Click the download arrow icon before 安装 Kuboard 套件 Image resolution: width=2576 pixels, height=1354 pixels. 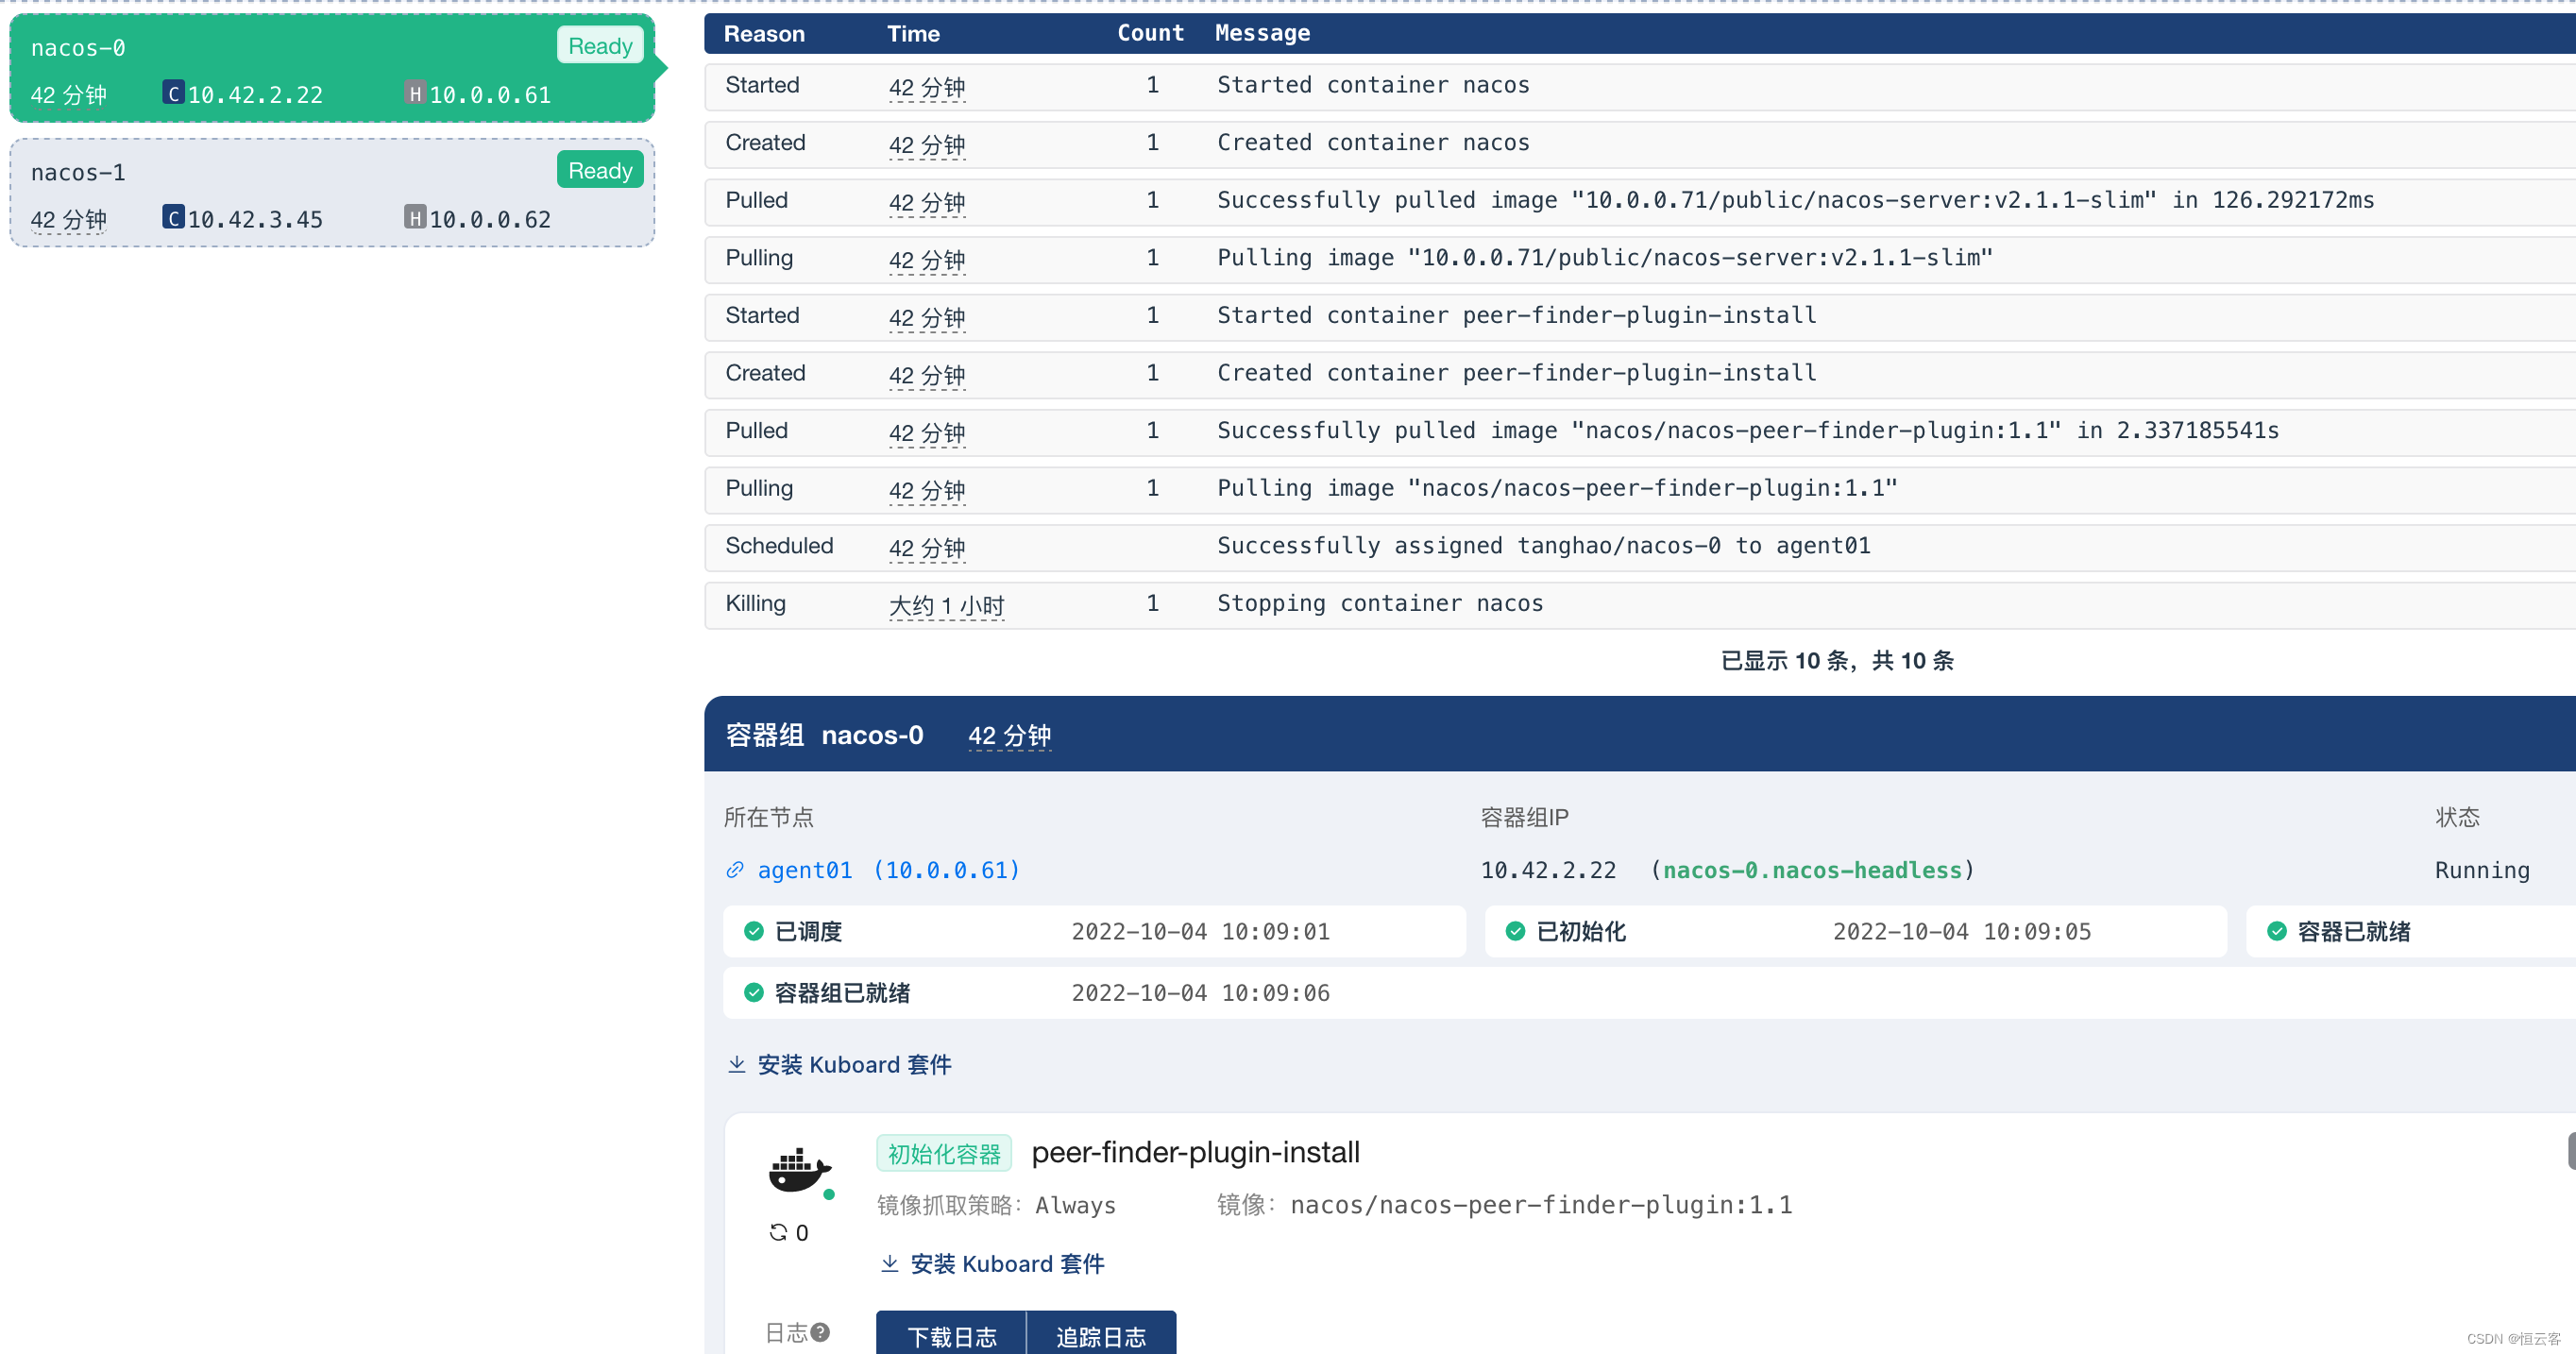(x=737, y=1064)
